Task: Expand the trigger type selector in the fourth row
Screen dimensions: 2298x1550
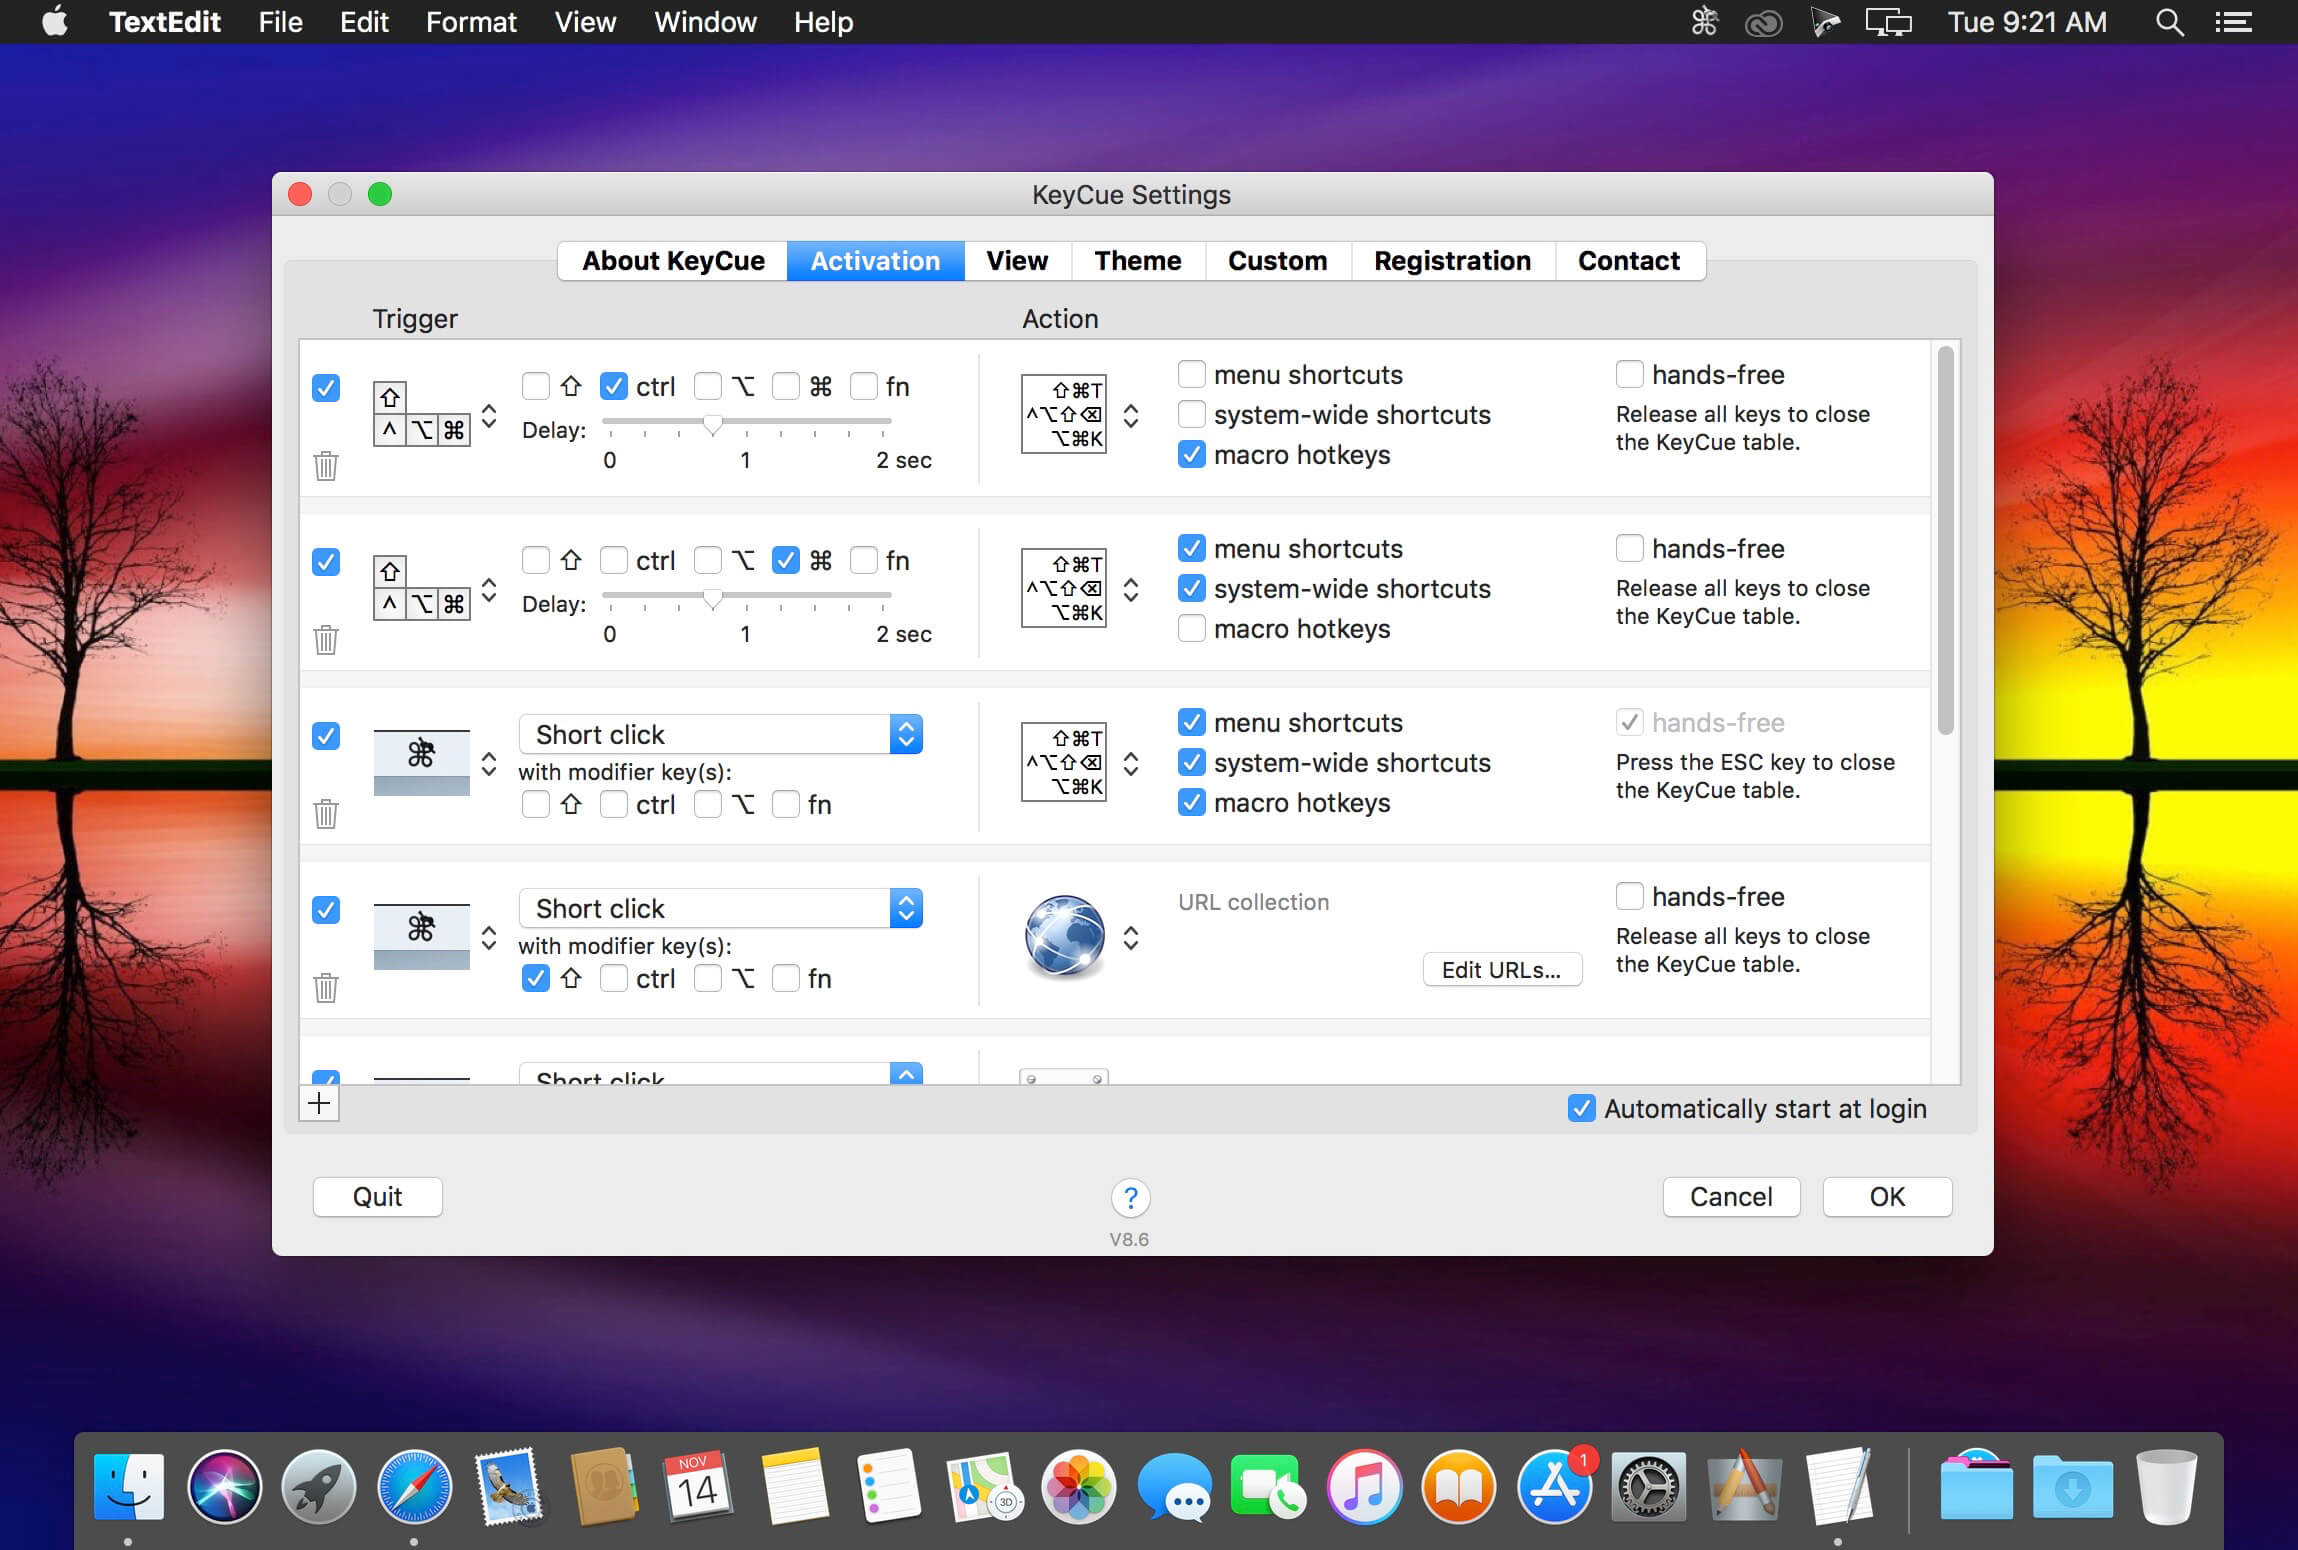Action: (x=489, y=937)
